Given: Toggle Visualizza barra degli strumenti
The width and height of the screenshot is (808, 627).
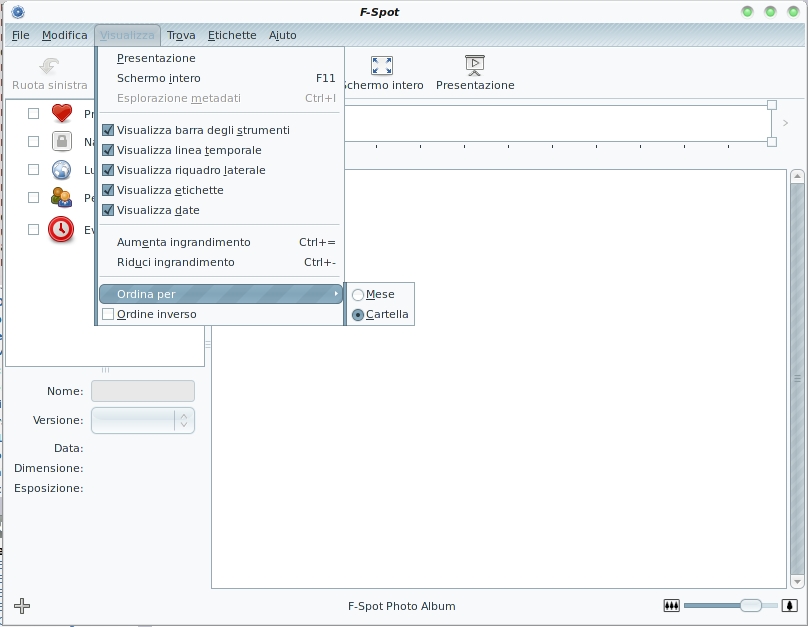Looking at the screenshot, I should click(220, 130).
